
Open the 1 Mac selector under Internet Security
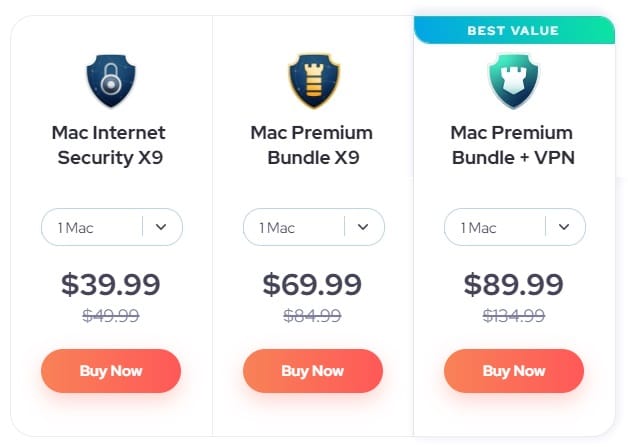tap(112, 227)
